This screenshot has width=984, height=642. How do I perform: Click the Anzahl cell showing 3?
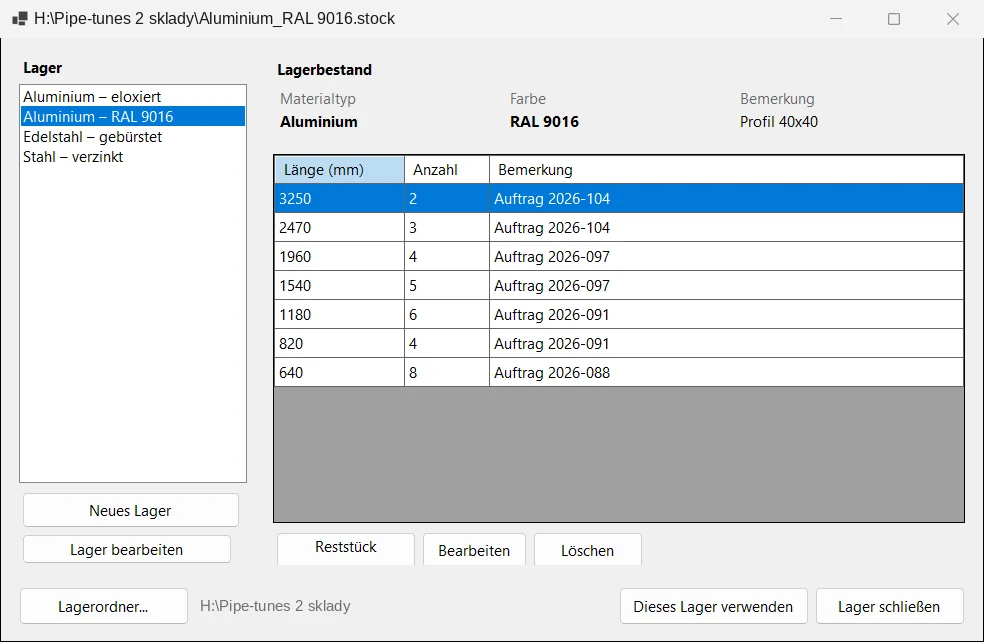pyautogui.click(x=447, y=227)
